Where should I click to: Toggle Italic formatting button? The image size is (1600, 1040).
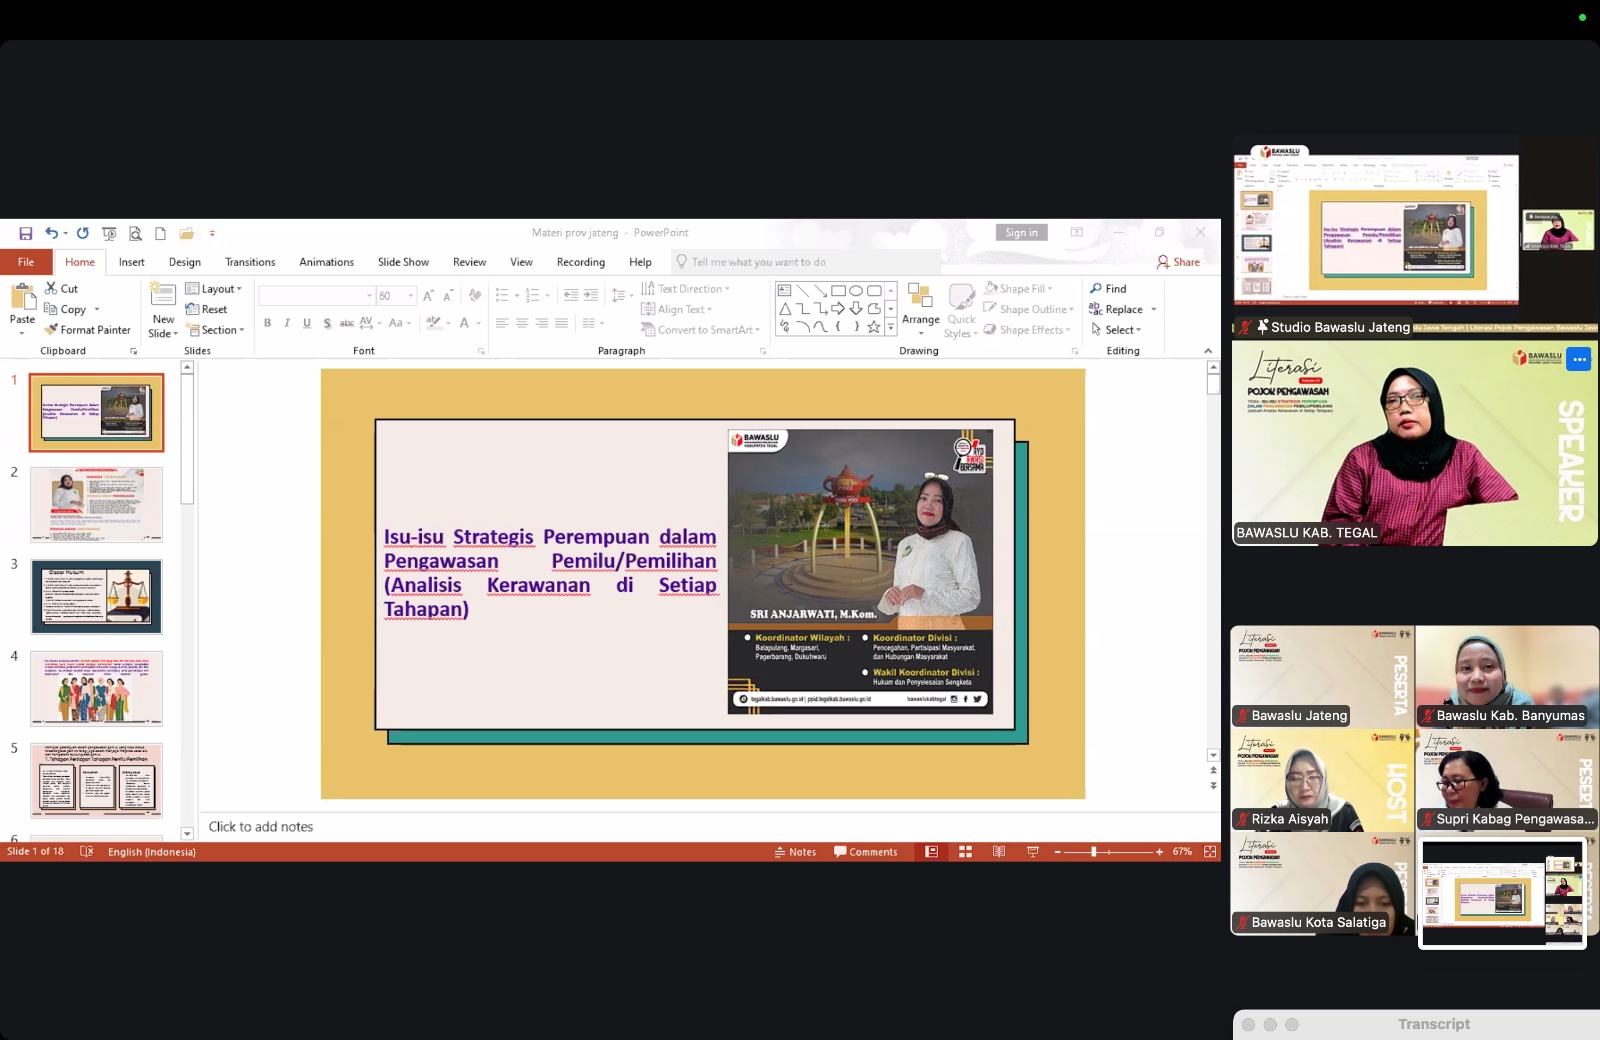coord(287,323)
